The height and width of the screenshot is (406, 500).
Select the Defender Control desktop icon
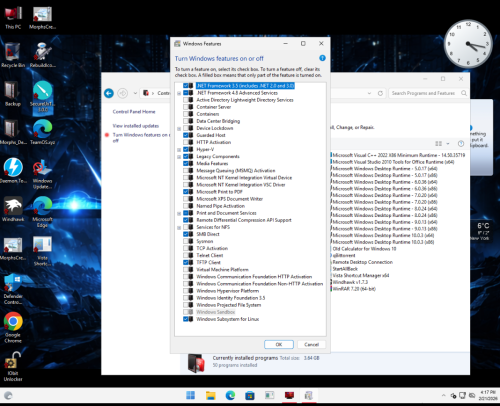pyautogui.click(x=13, y=289)
